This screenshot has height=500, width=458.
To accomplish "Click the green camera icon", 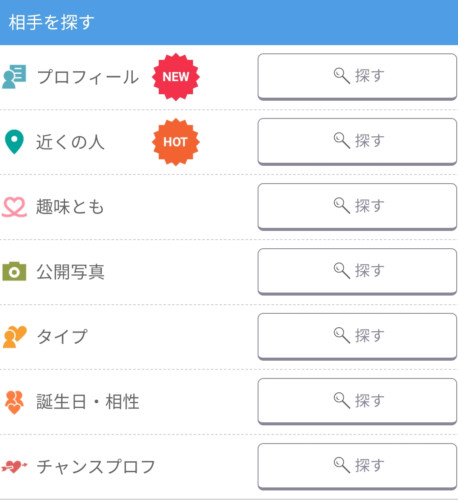I will [x=14, y=271].
